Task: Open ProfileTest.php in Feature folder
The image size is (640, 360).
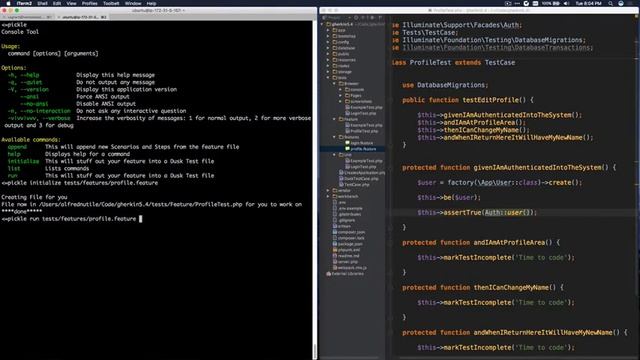Action: tap(362, 131)
